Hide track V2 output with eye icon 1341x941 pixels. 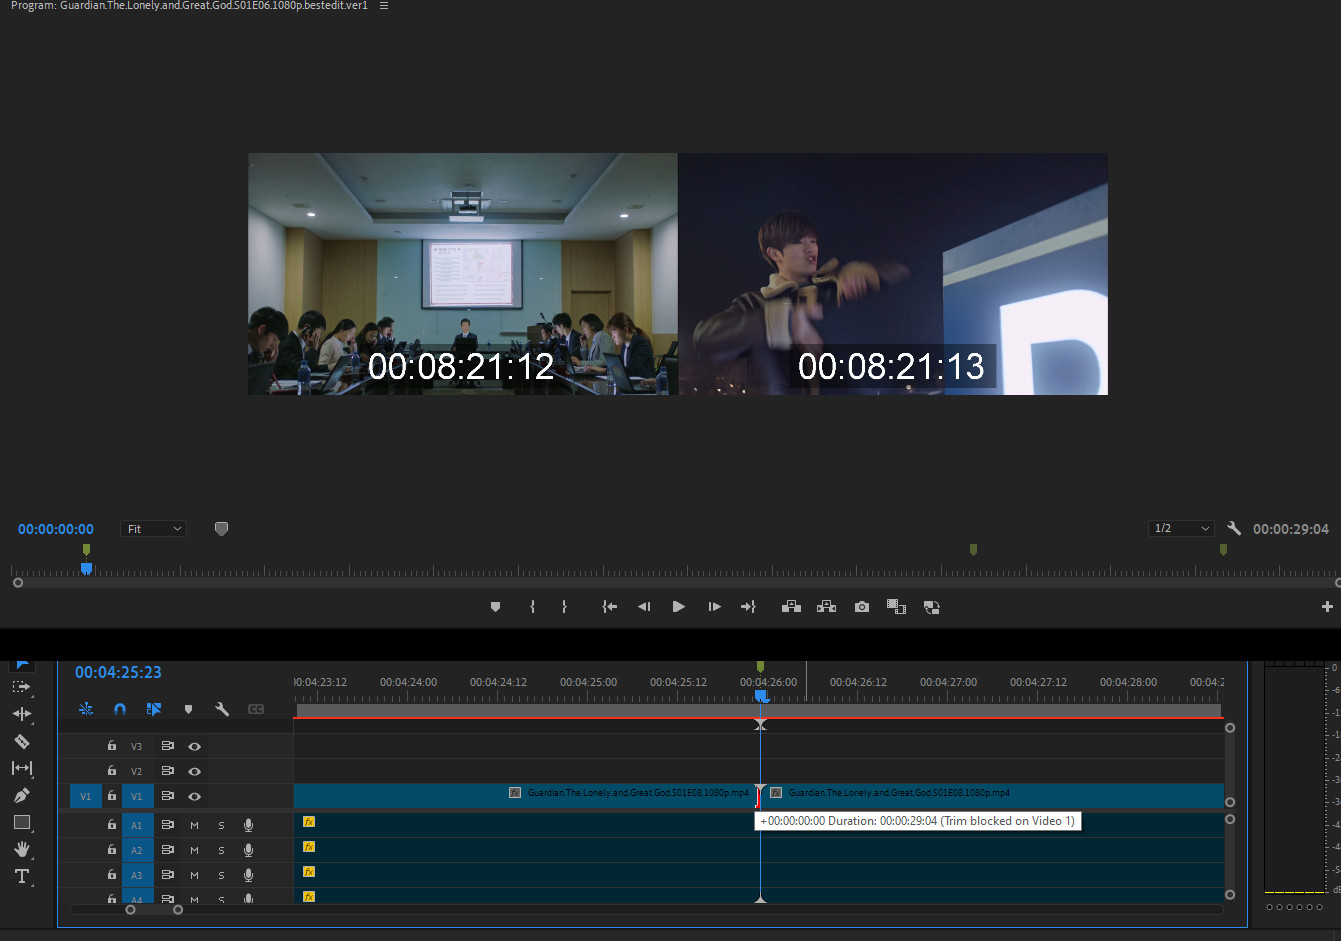point(195,771)
